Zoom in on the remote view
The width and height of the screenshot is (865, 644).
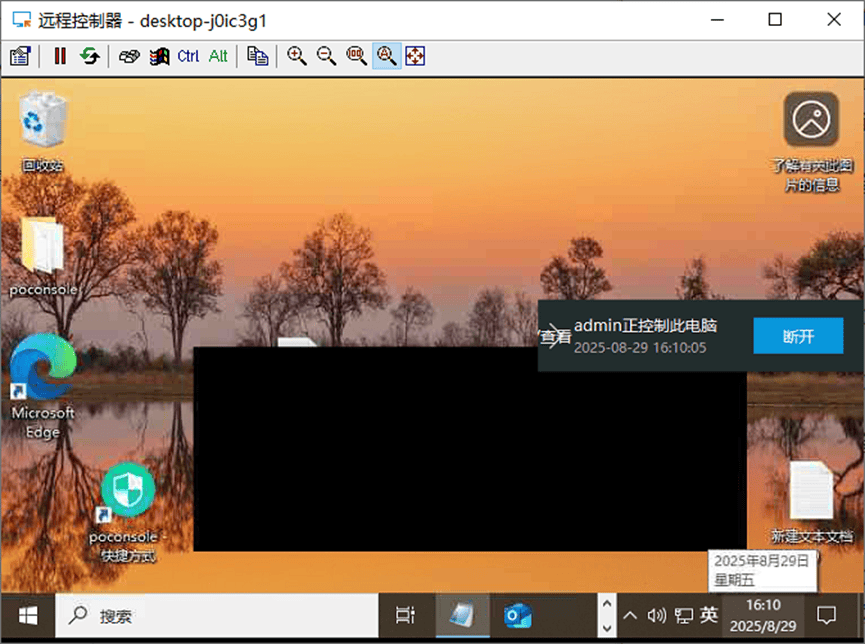297,56
